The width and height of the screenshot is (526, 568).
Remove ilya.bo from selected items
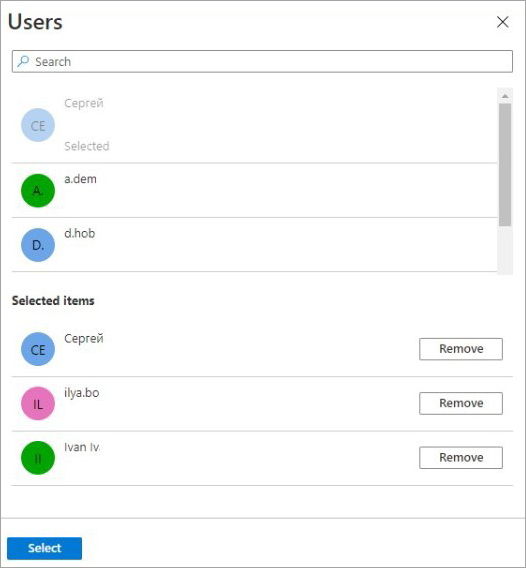click(461, 403)
